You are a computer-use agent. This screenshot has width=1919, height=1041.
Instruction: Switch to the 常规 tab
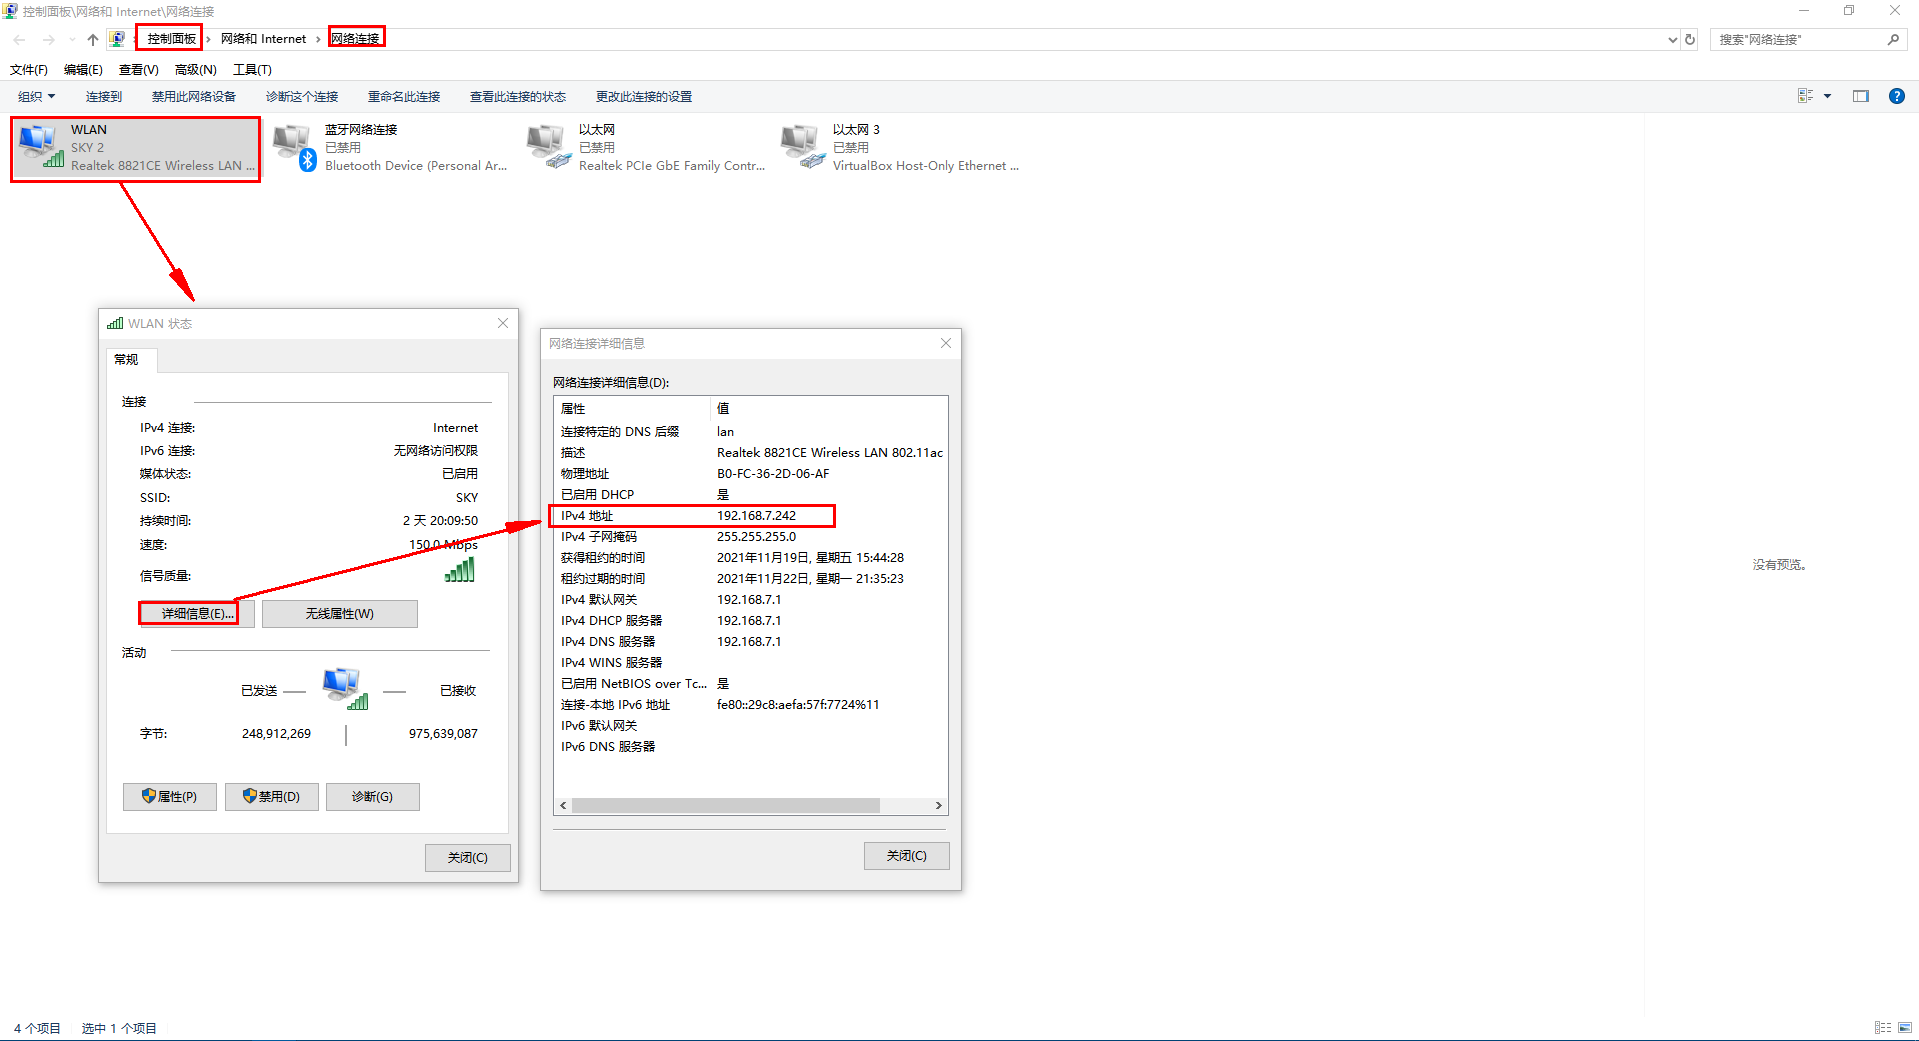point(126,359)
